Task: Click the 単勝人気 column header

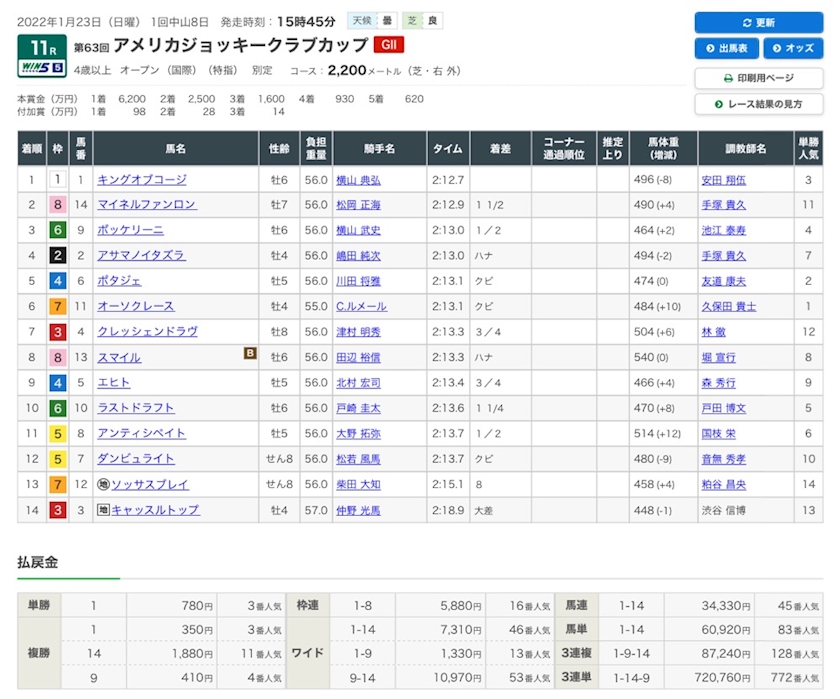Action: click(x=808, y=148)
